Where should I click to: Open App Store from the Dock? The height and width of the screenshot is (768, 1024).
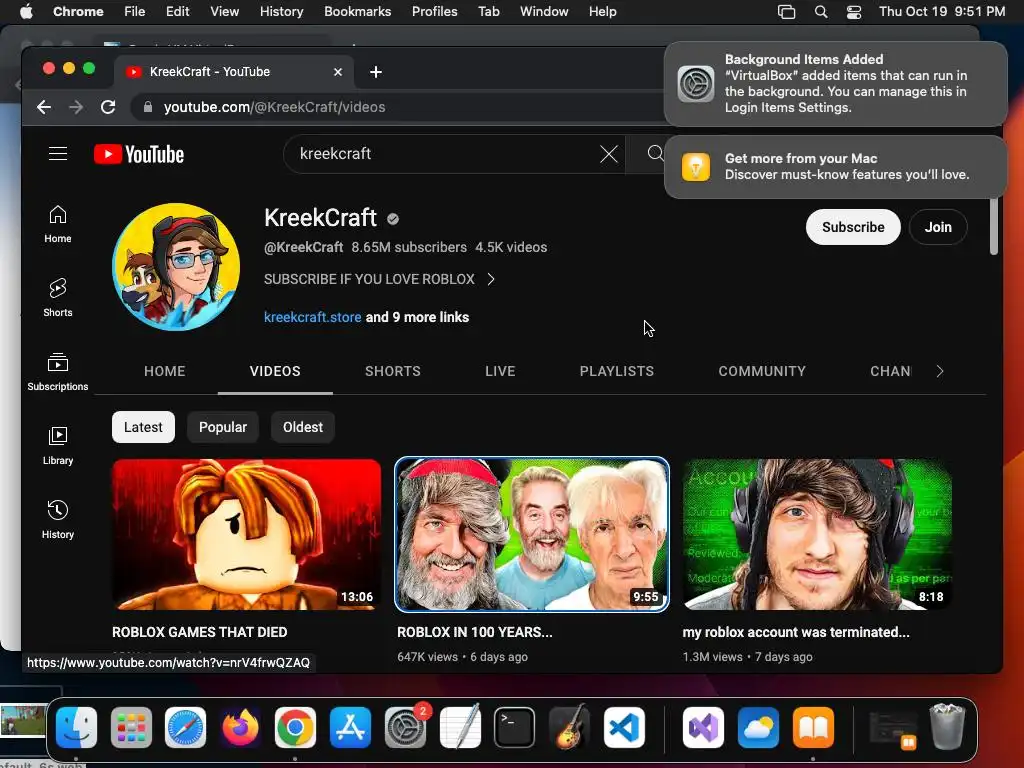350,728
